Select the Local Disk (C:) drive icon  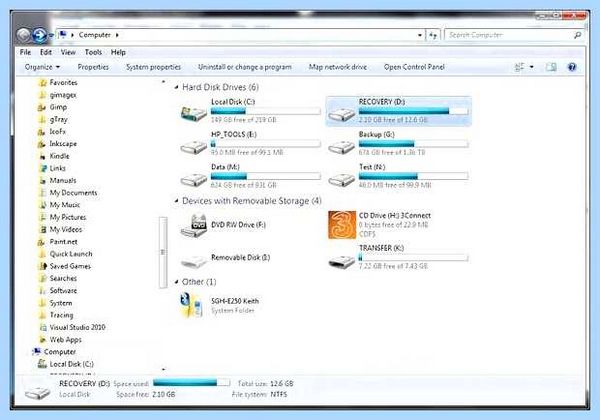pos(194,114)
